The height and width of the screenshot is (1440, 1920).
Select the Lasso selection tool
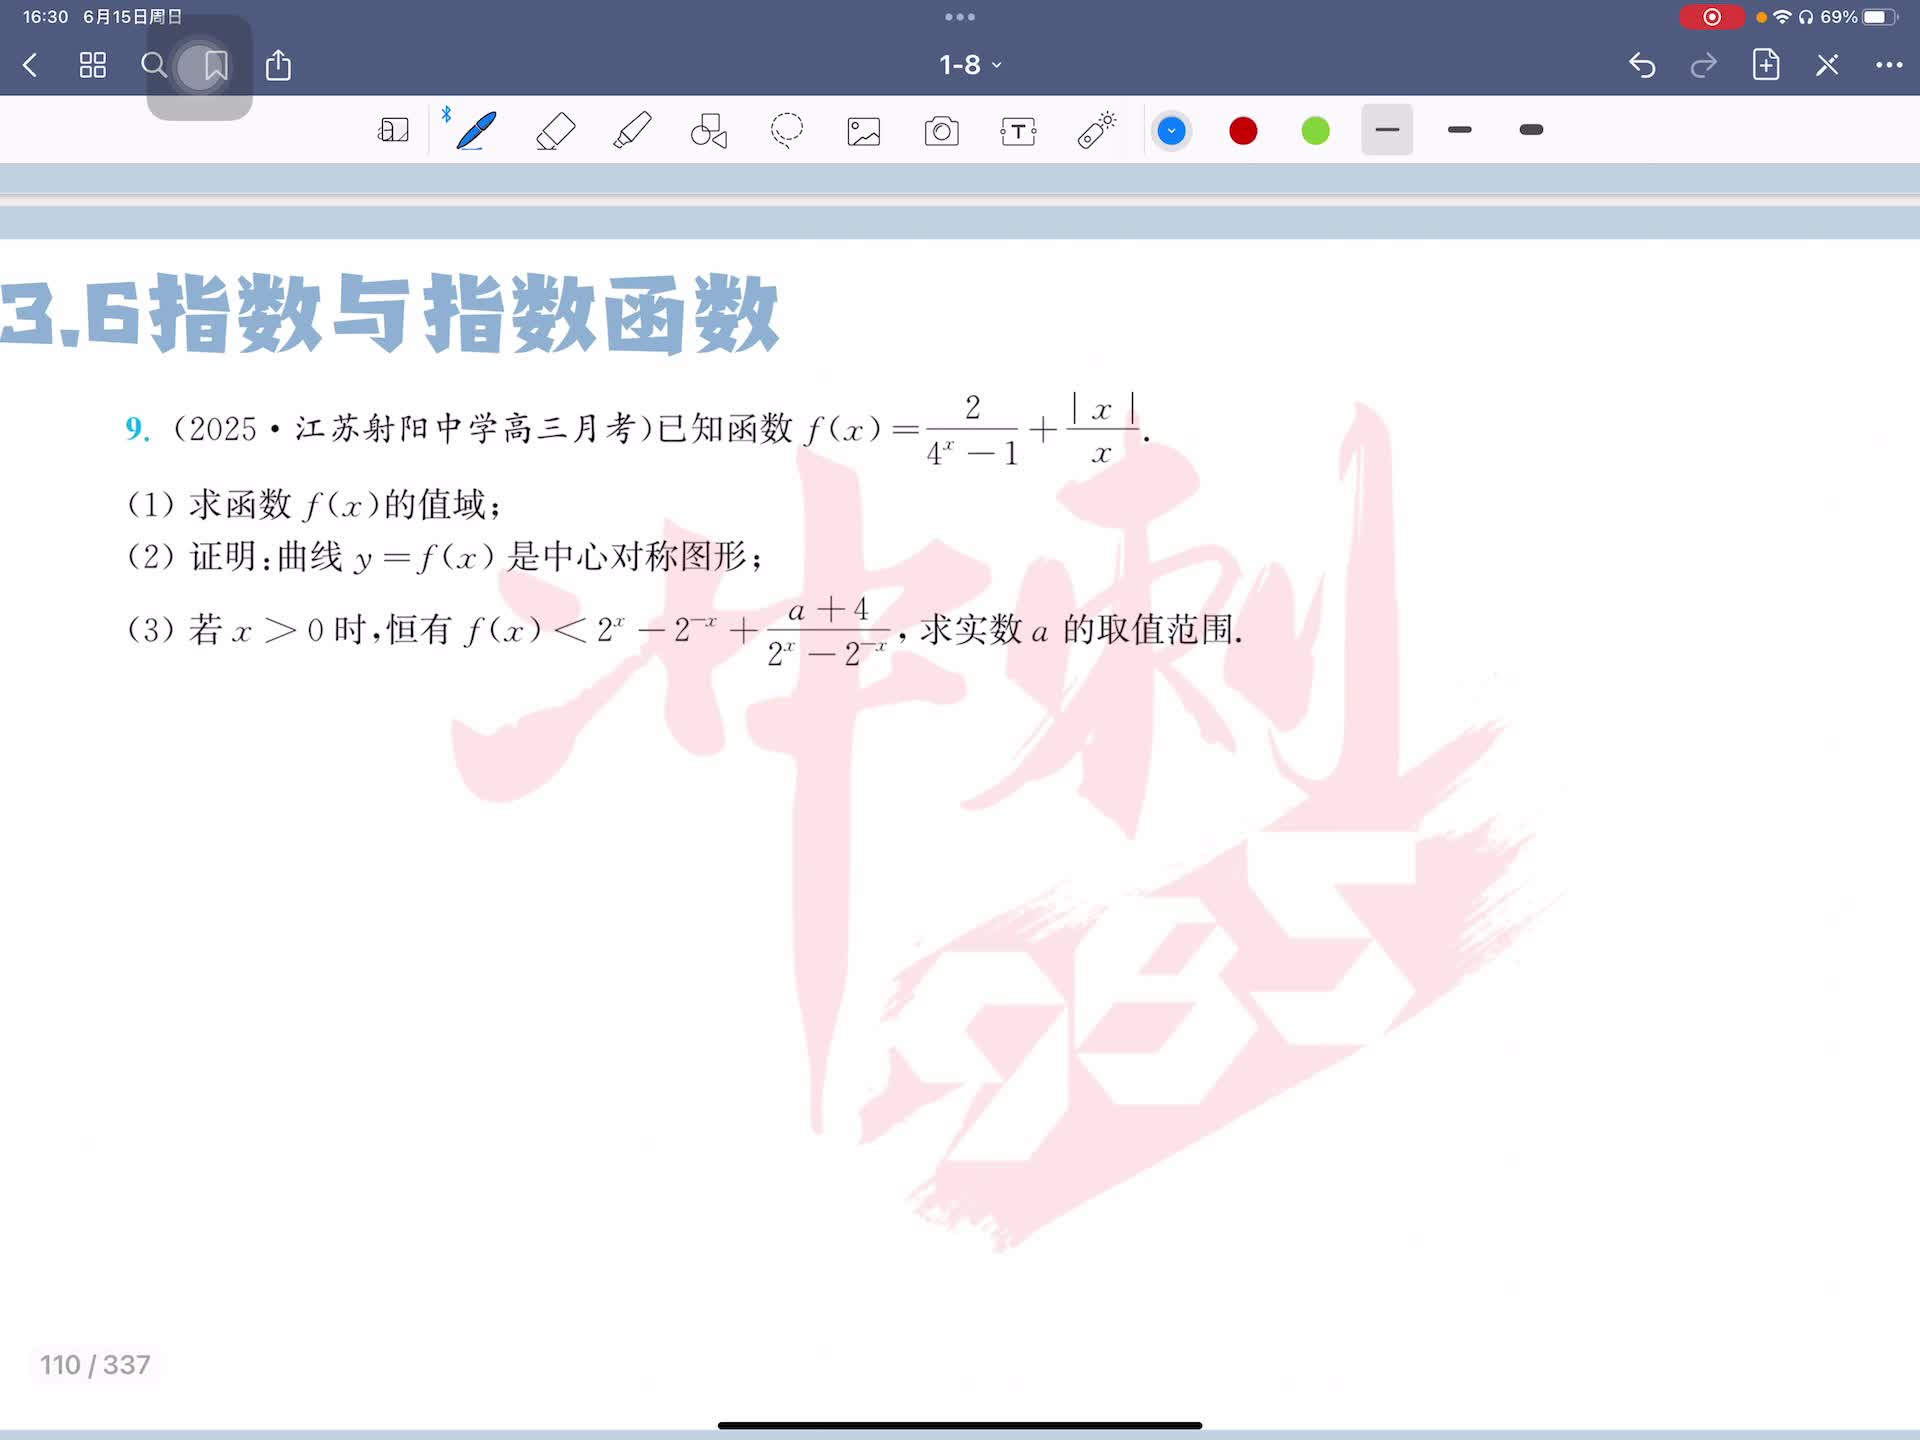[787, 131]
